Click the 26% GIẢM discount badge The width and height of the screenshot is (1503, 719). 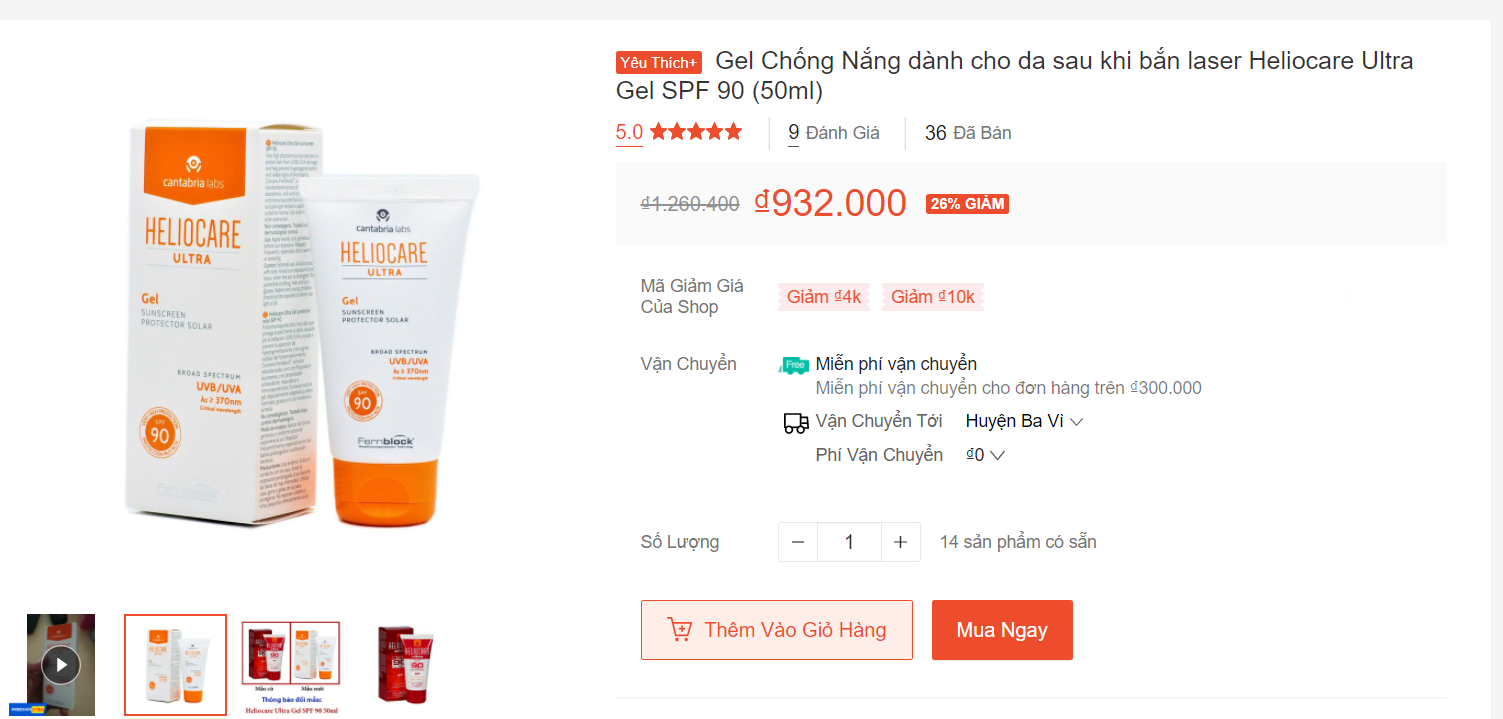(x=966, y=203)
